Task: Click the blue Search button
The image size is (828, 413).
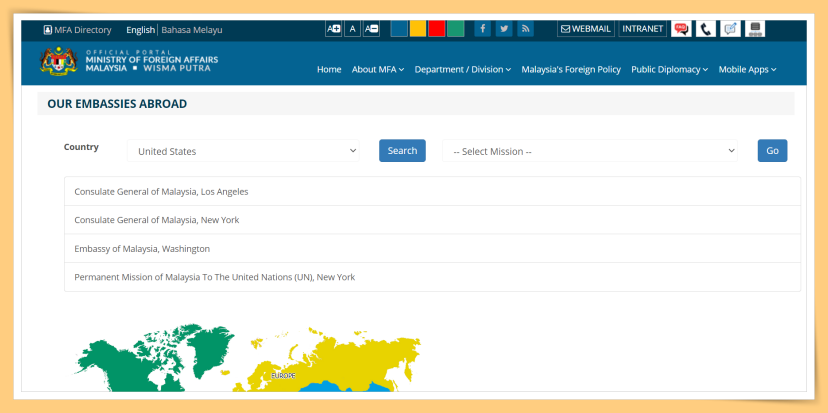Action: 402,151
